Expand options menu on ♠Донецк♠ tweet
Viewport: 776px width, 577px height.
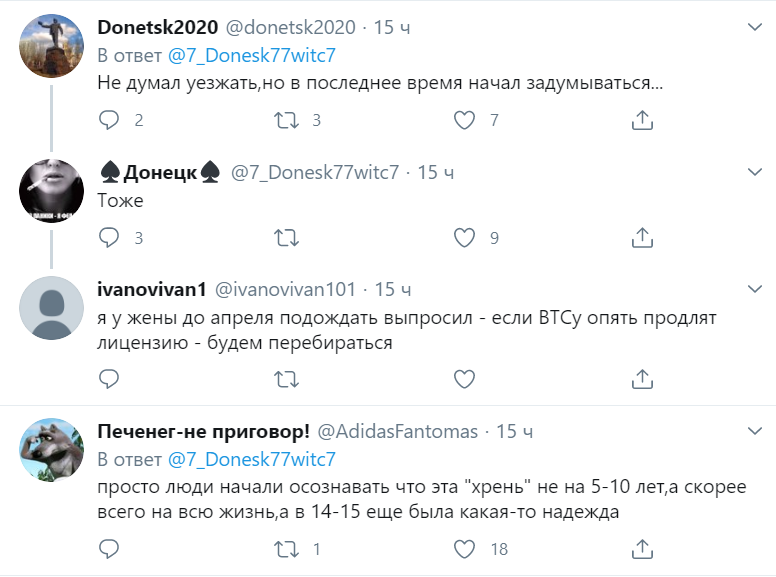click(x=755, y=171)
